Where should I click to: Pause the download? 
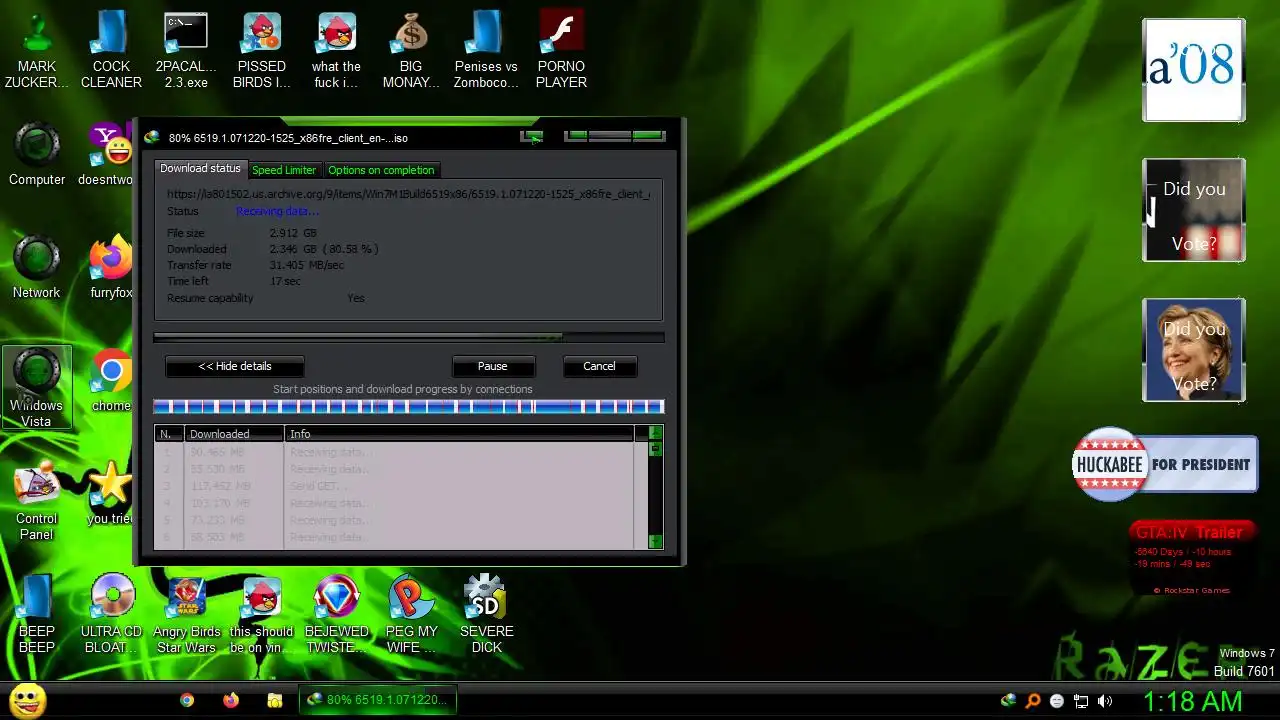[492, 366]
